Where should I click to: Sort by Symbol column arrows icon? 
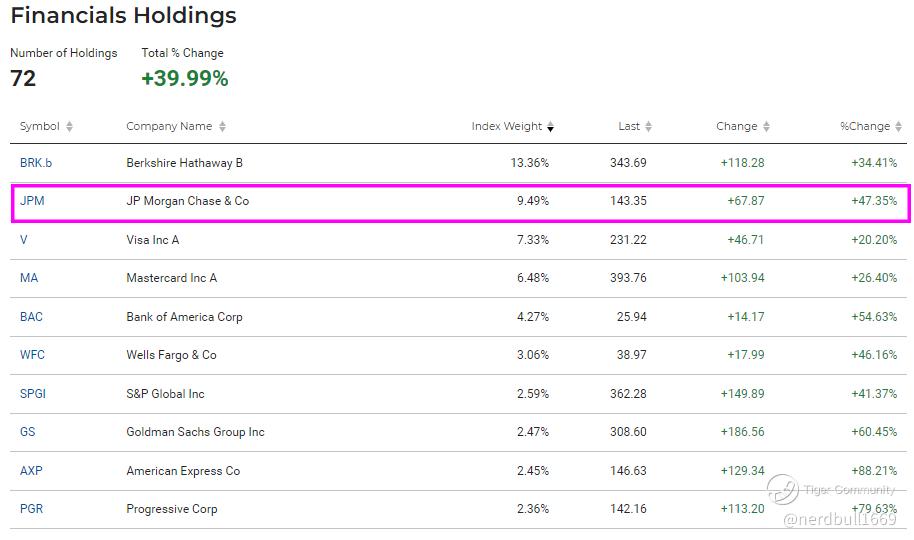point(69,127)
